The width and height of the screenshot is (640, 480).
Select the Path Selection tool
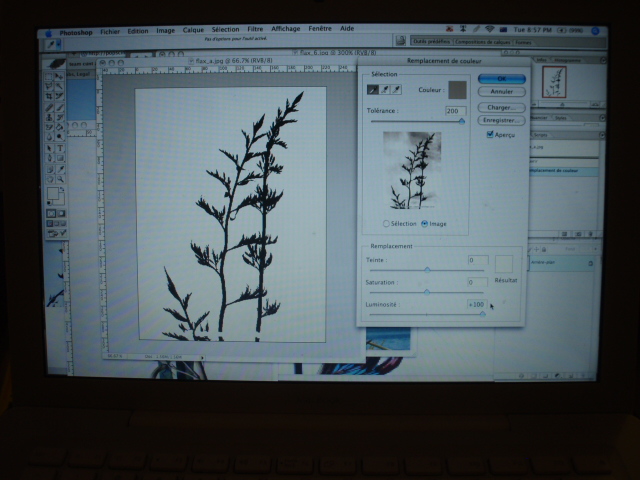click(x=49, y=149)
